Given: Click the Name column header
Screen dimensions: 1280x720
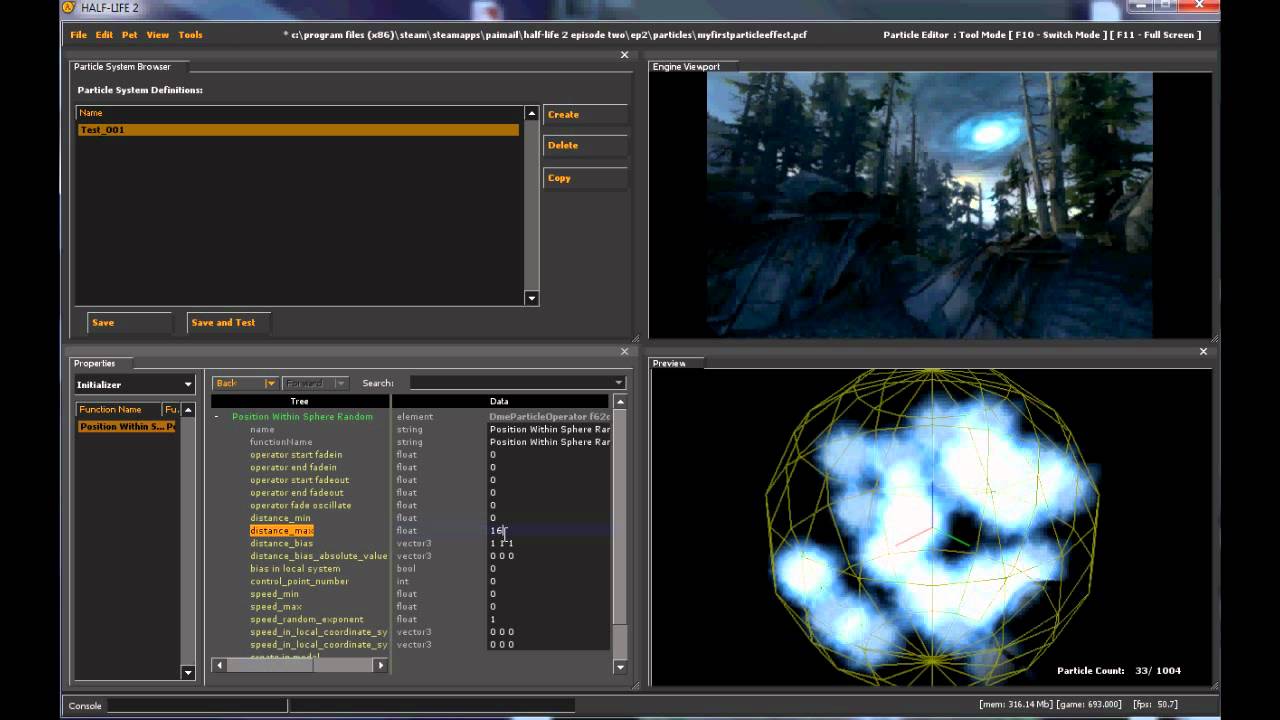Looking at the screenshot, I should point(300,113).
